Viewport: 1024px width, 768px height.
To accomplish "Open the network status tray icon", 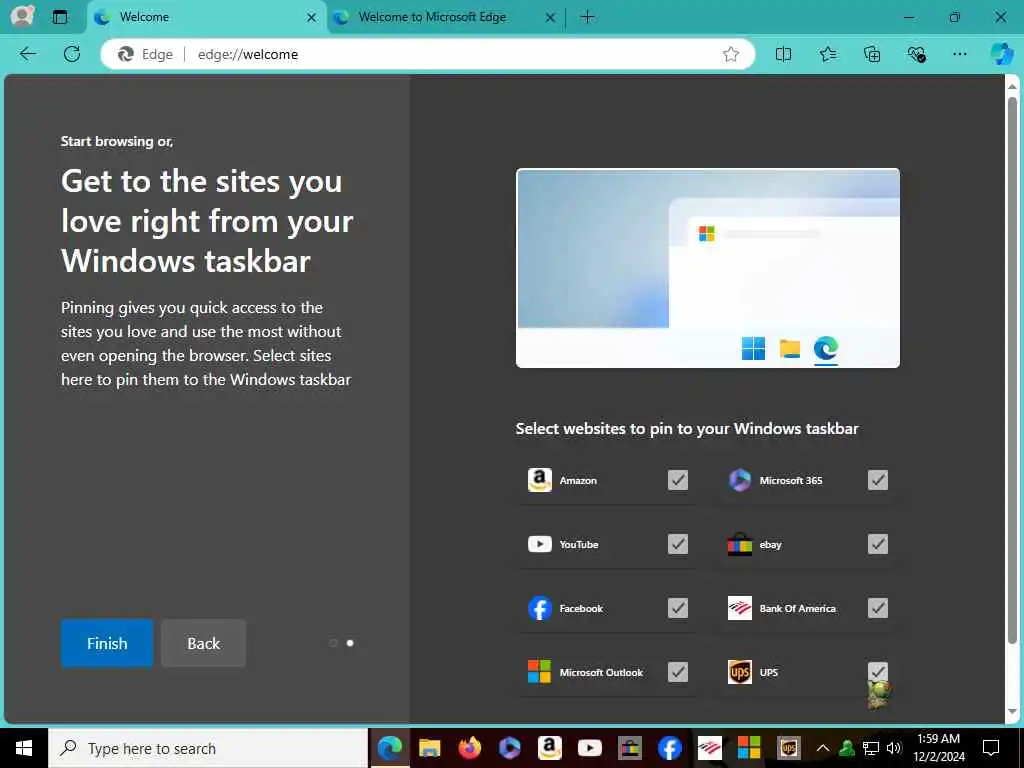I will [x=871, y=748].
